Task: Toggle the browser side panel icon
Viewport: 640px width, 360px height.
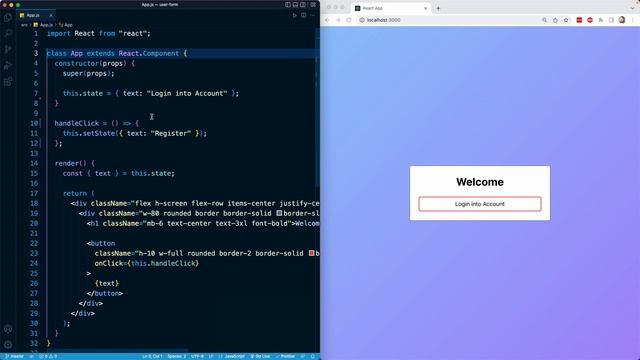Action: pos(611,20)
